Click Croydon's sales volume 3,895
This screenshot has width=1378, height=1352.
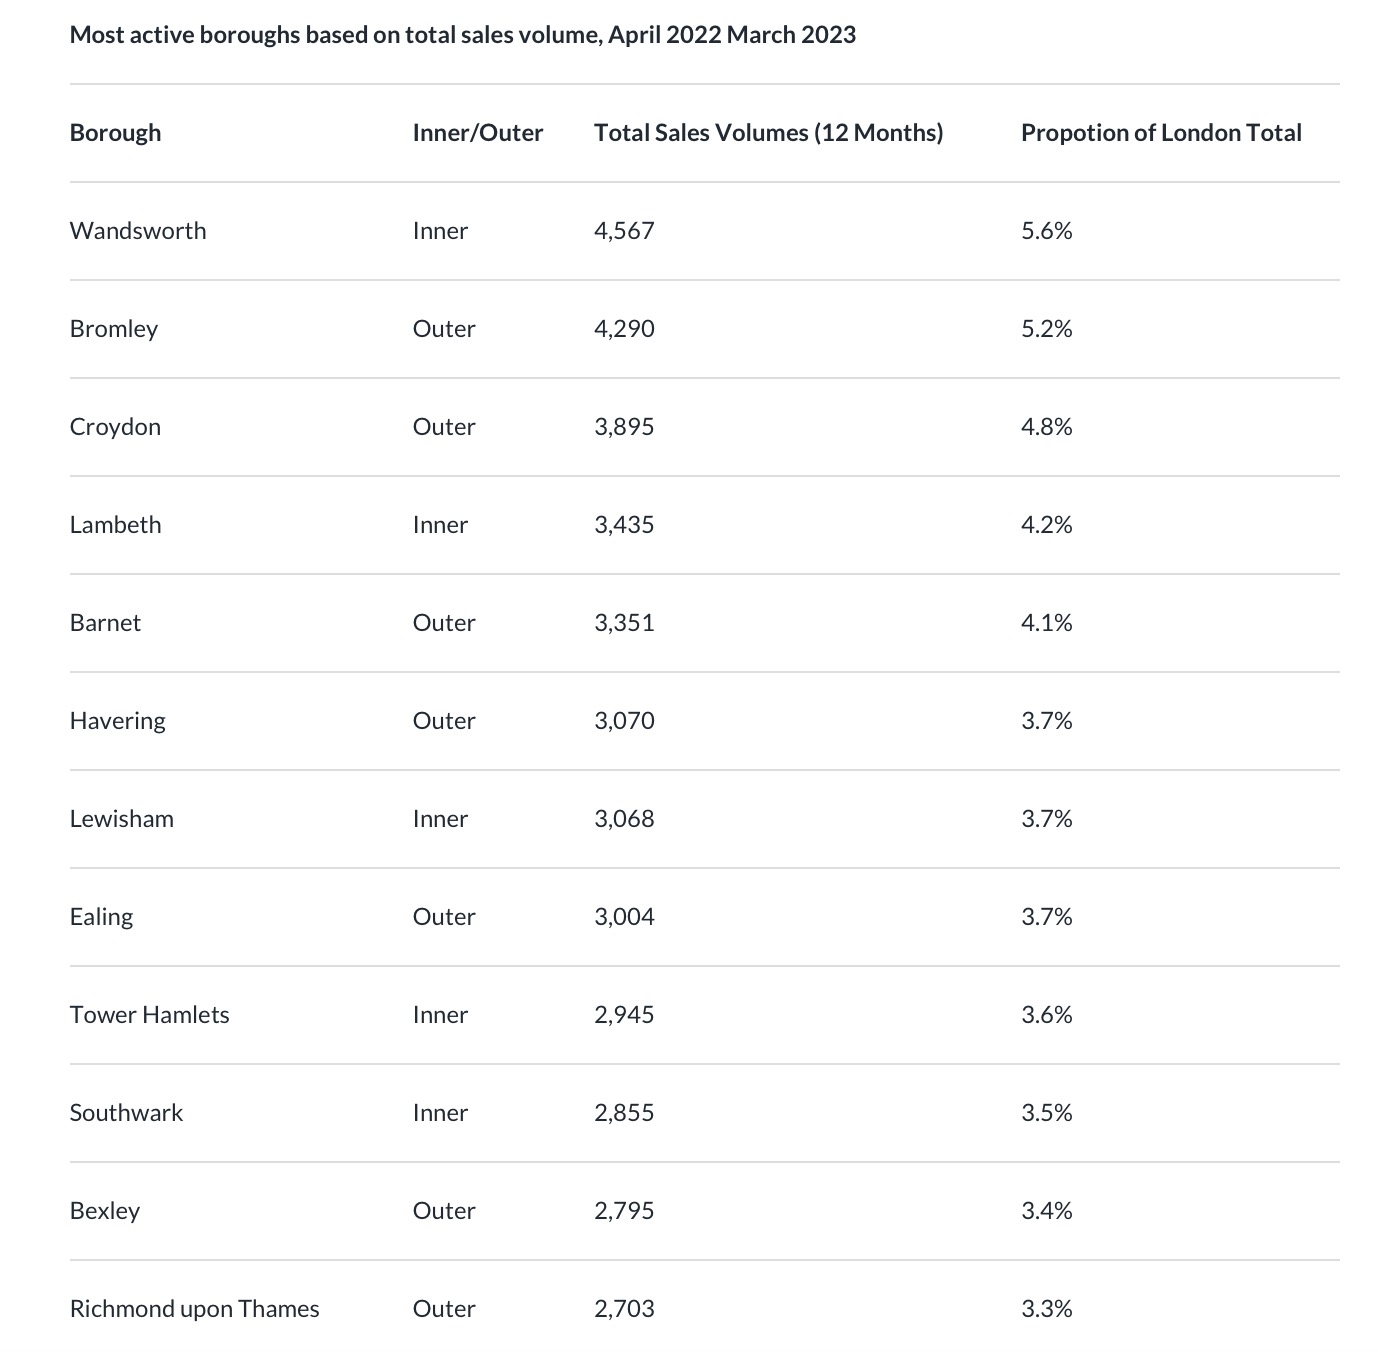click(x=624, y=427)
